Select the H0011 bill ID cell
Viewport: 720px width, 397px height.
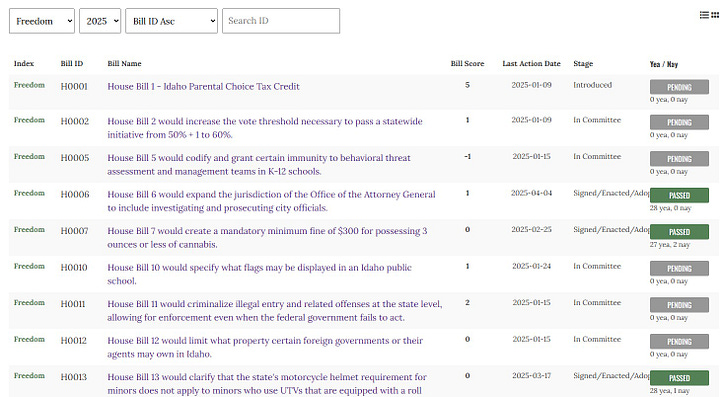tap(73, 304)
